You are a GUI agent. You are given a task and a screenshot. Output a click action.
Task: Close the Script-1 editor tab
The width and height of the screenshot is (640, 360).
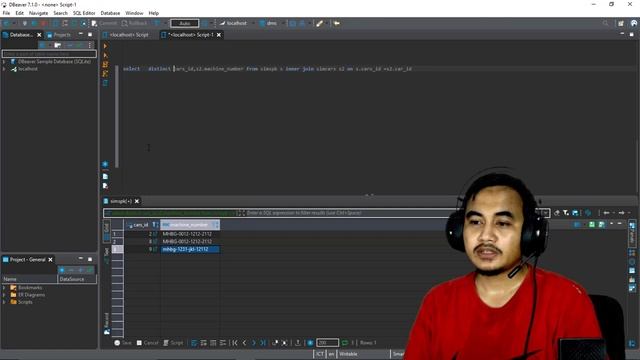point(219,35)
